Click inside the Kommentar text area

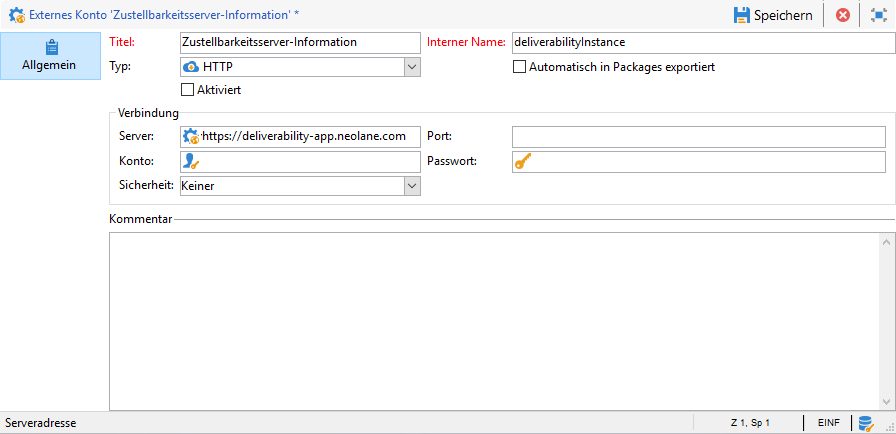tap(495, 321)
